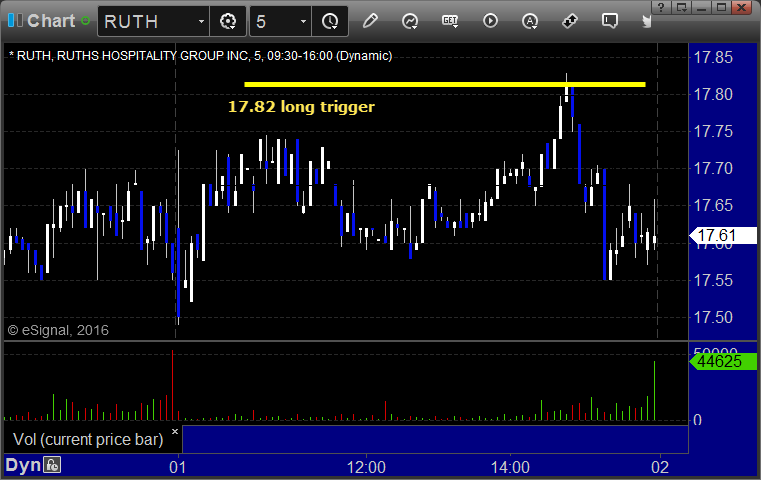The height and width of the screenshot is (480, 761).
Task: Maximize the chart window
Action: 722,7
